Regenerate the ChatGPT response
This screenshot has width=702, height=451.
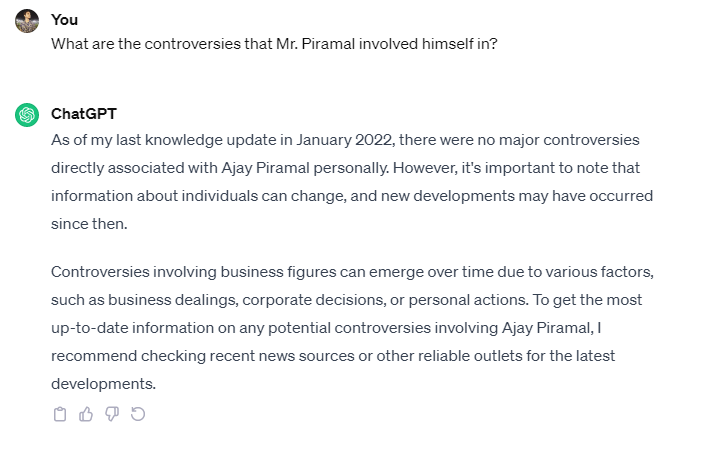(x=138, y=414)
